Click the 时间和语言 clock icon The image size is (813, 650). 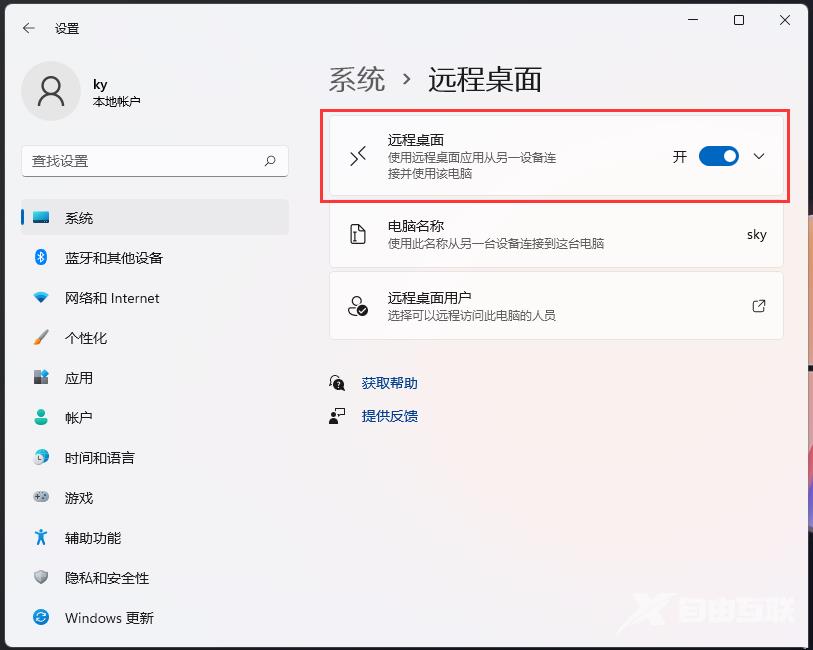tap(40, 458)
